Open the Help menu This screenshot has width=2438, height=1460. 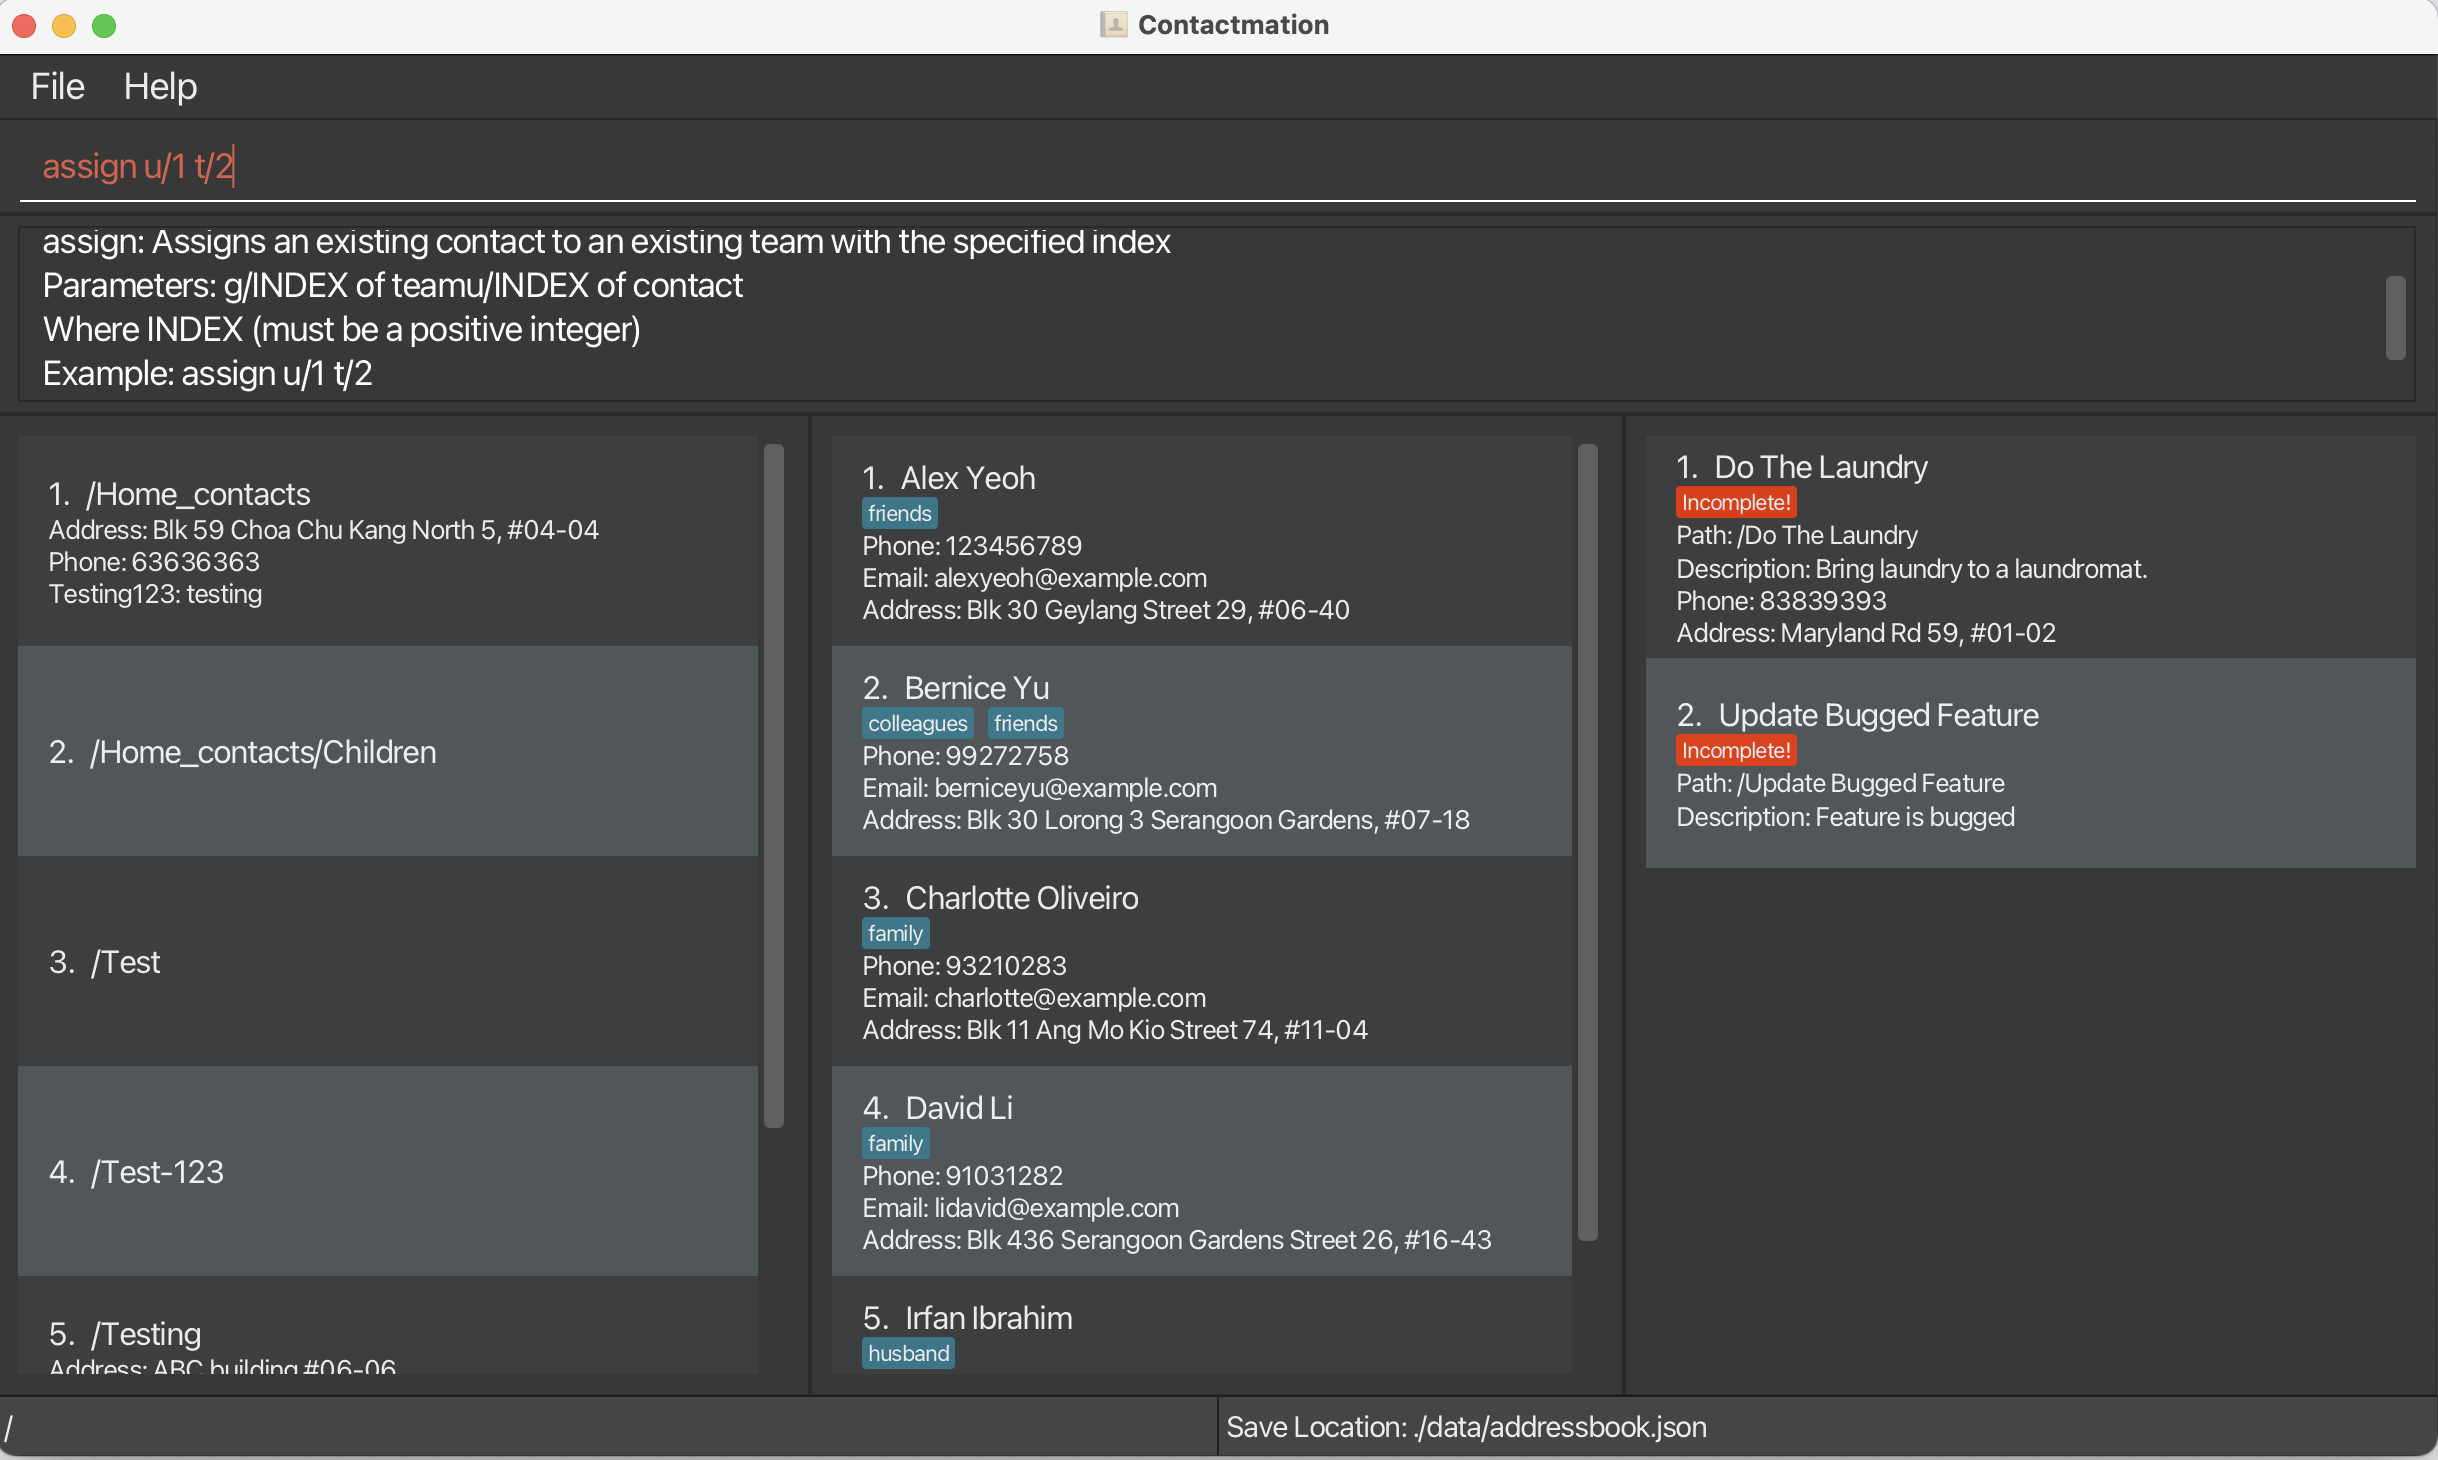point(160,87)
